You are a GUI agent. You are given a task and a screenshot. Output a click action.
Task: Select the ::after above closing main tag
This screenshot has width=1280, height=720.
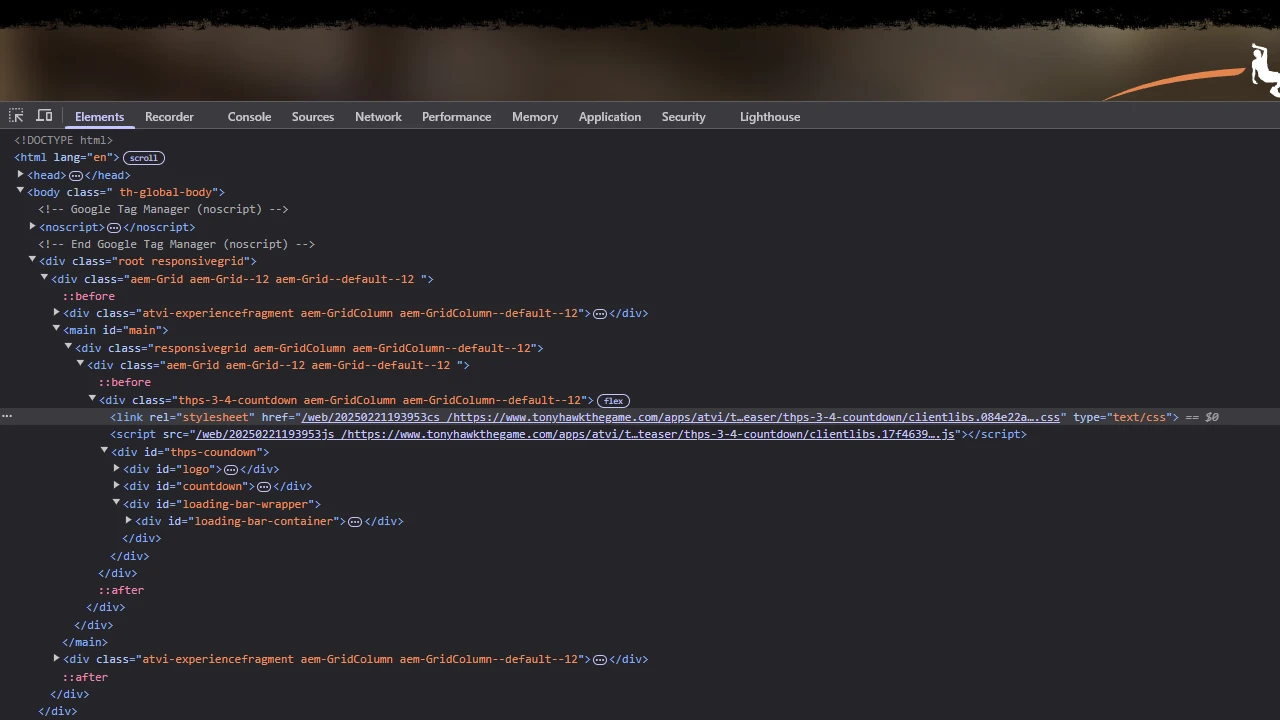pyautogui.click(x=121, y=590)
